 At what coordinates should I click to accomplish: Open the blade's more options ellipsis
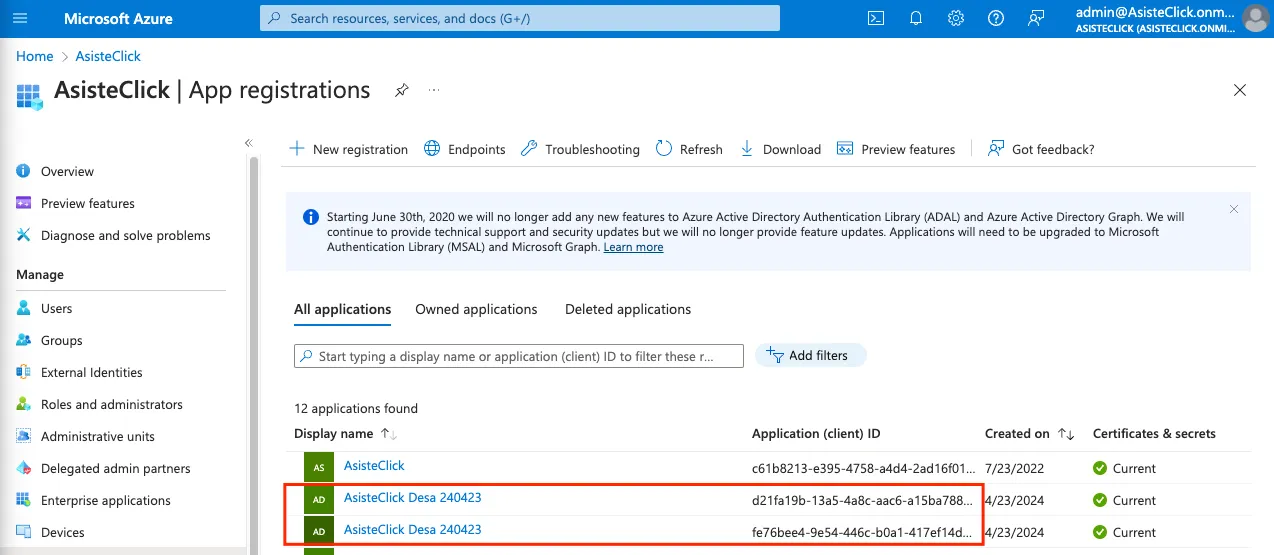coord(434,90)
